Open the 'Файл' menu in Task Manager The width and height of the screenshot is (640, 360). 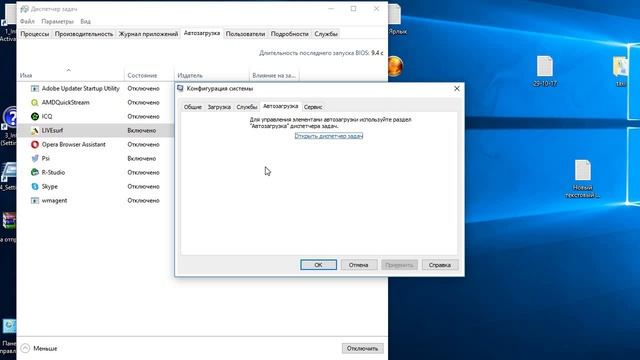click(x=27, y=21)
